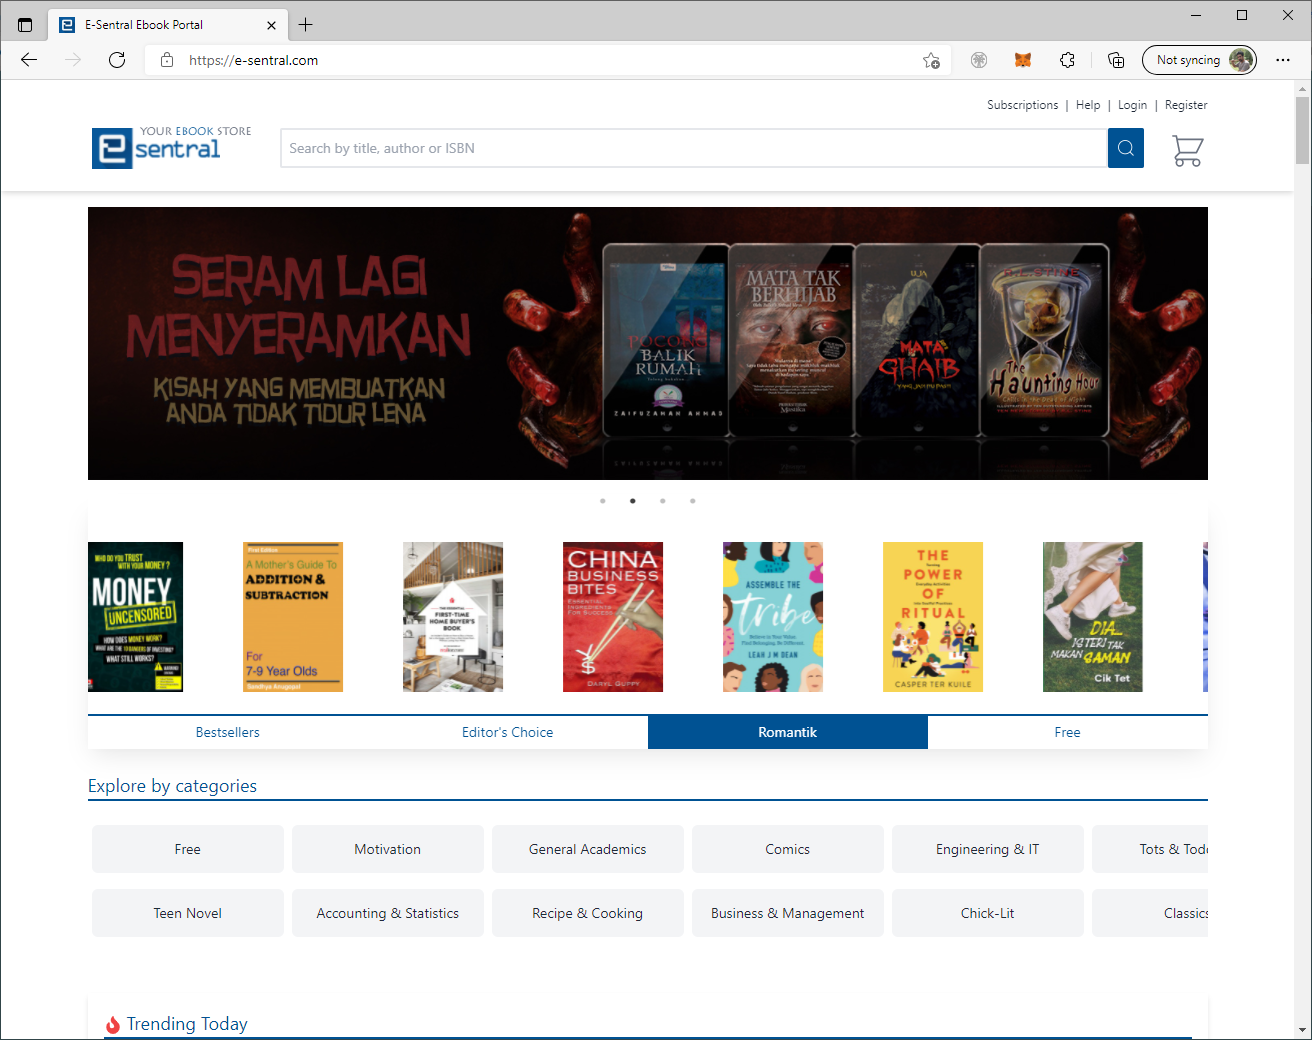Click the blue search magnifier button

(x=1125, y=148)
